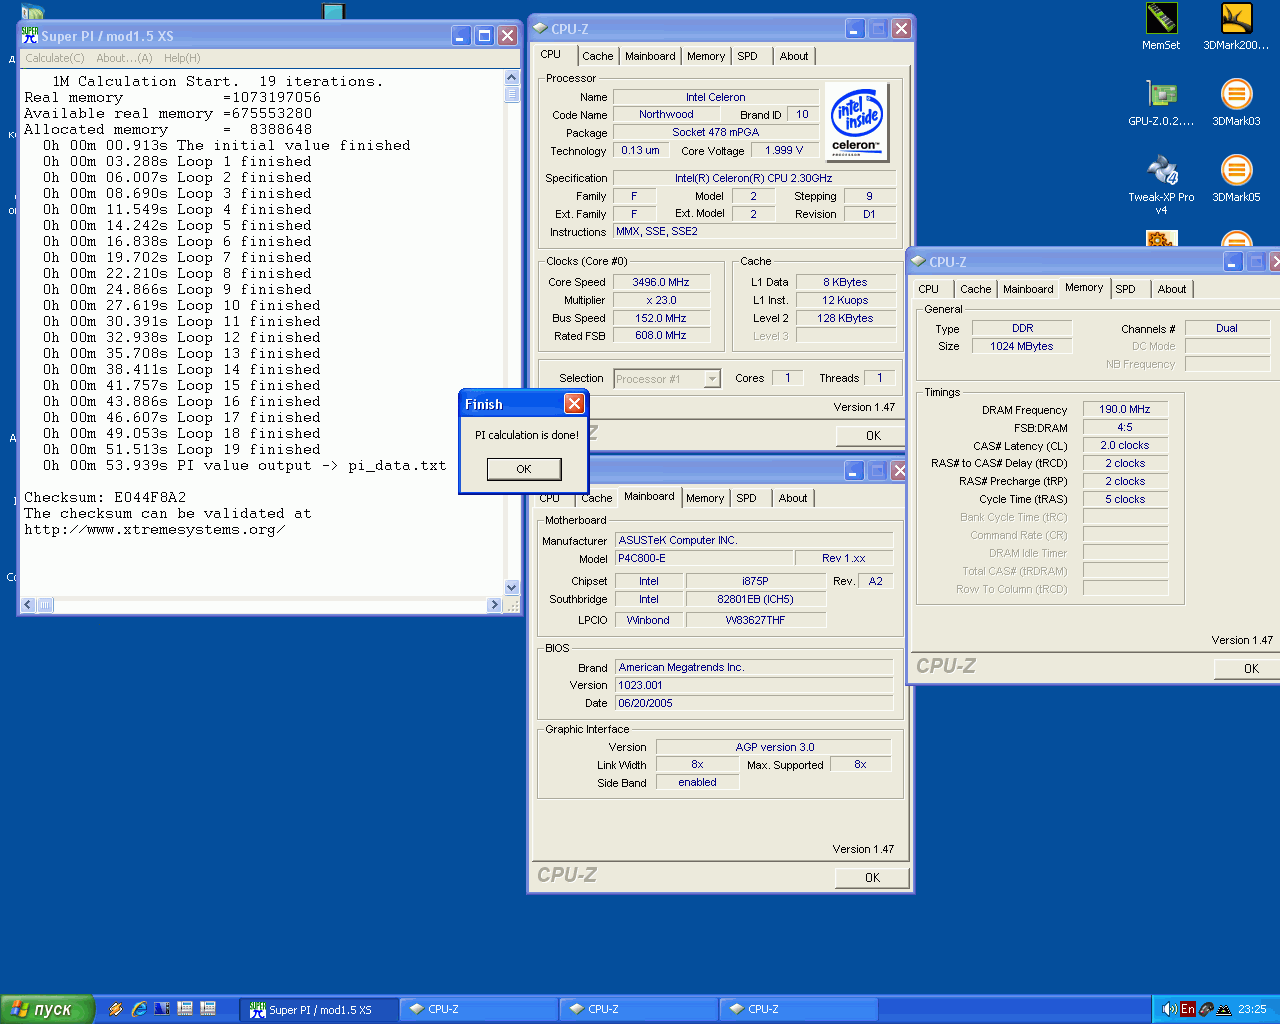Switch to SPD tab in top CPU-Z window
The image size is (1280, 1024).
point(747,56)
